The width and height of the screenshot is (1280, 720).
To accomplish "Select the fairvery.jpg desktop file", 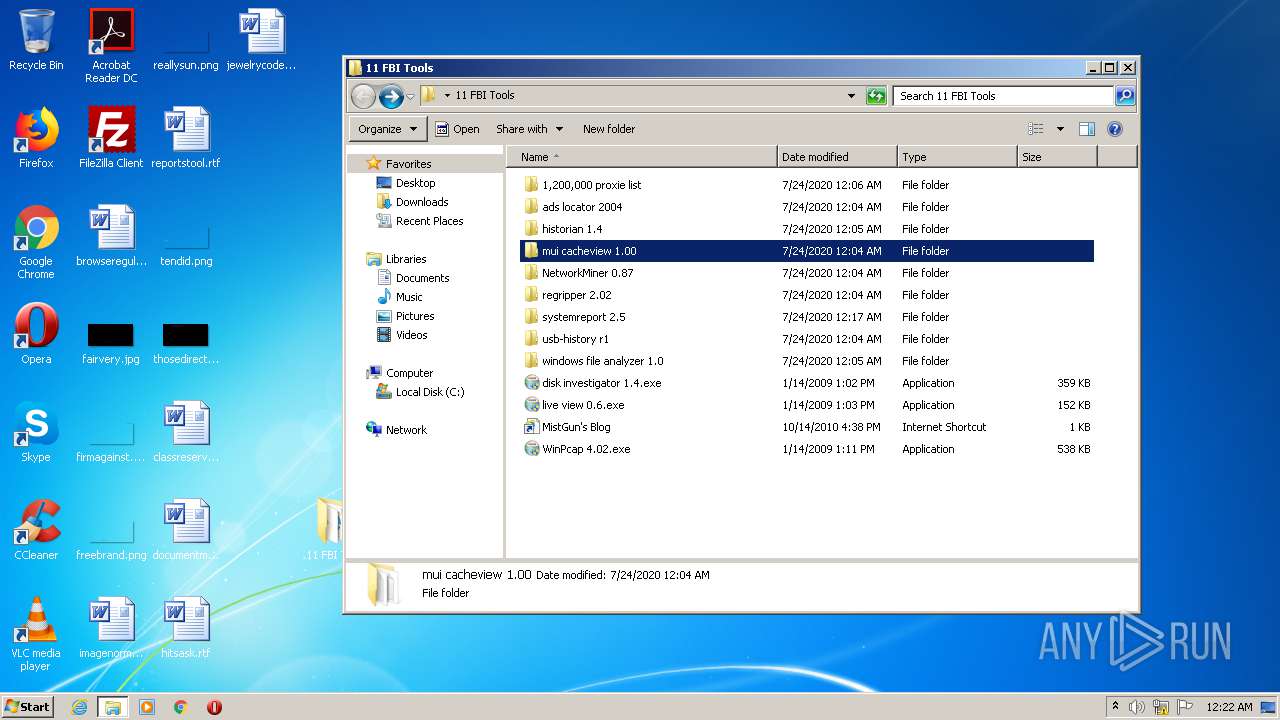I will pyautogui.click(x=111, y=343).
